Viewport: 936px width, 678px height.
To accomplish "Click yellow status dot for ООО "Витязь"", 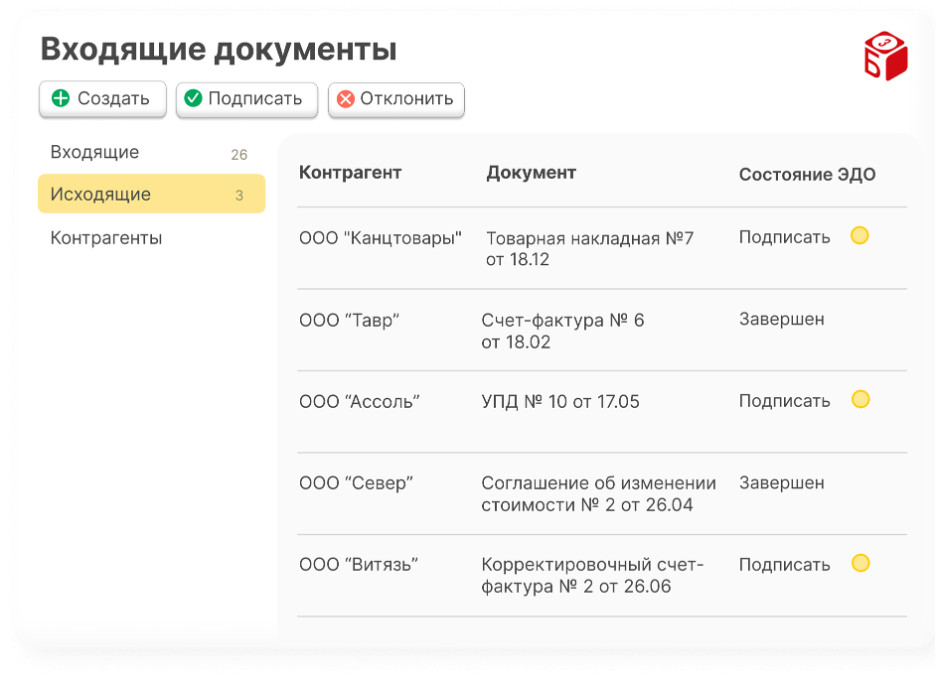I will click(x=859, y=564).
